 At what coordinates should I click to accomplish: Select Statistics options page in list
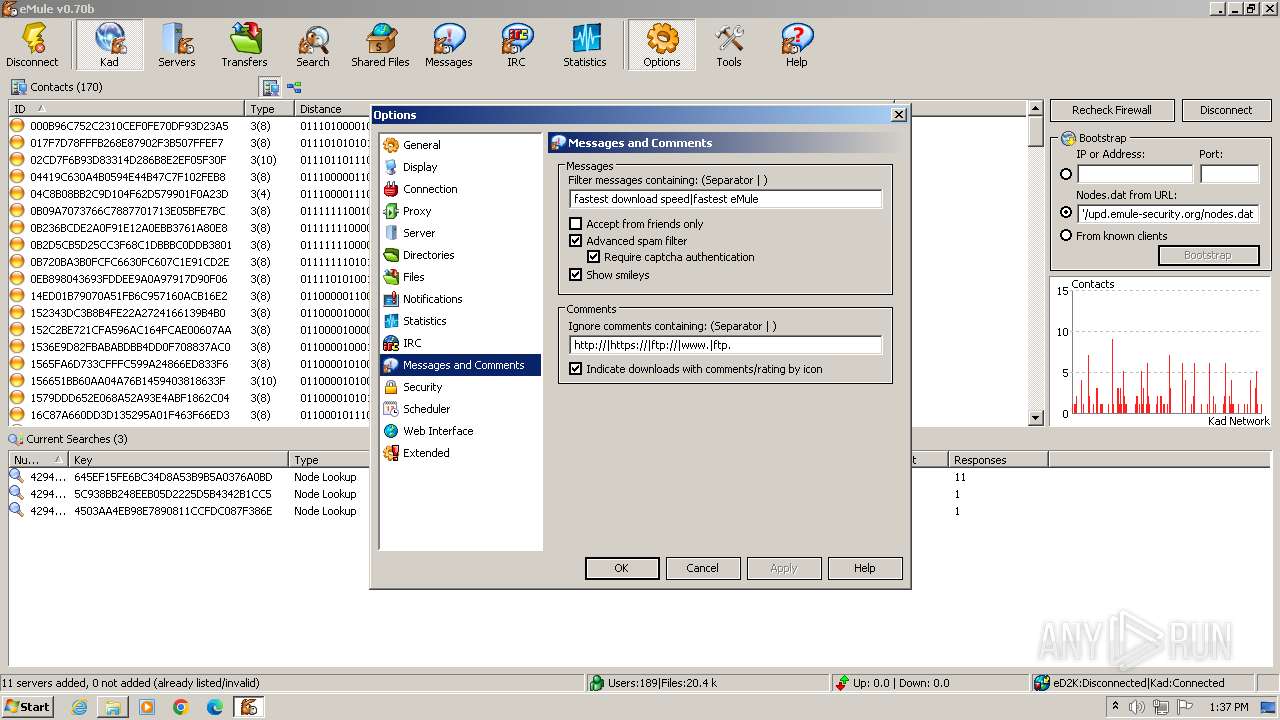coord(424,321)
